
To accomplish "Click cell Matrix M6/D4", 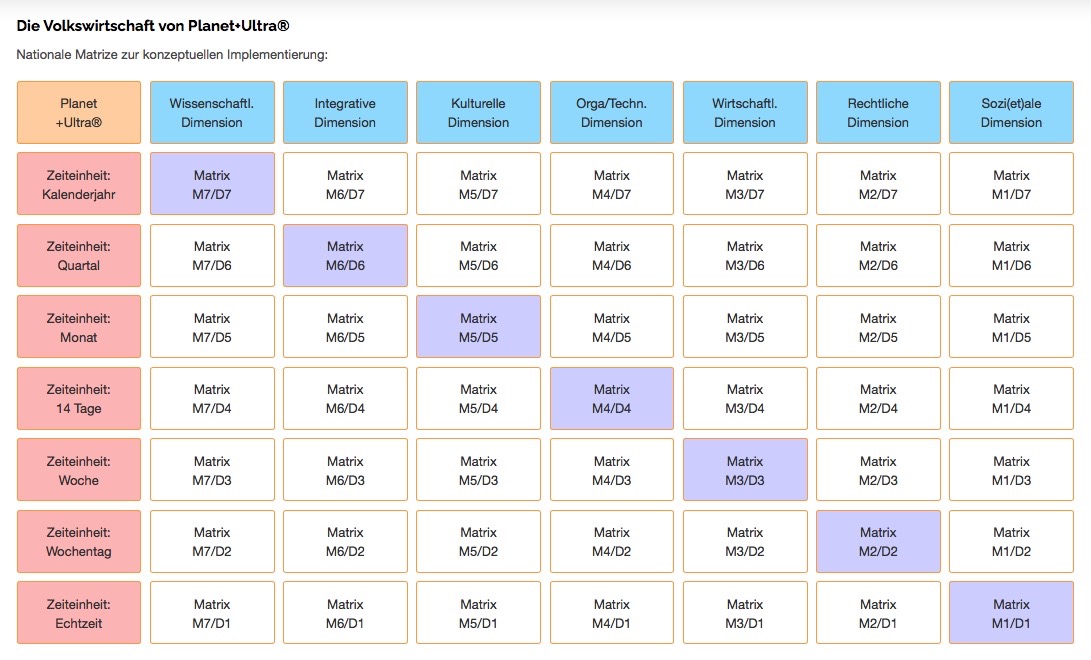I will point(345,399).
